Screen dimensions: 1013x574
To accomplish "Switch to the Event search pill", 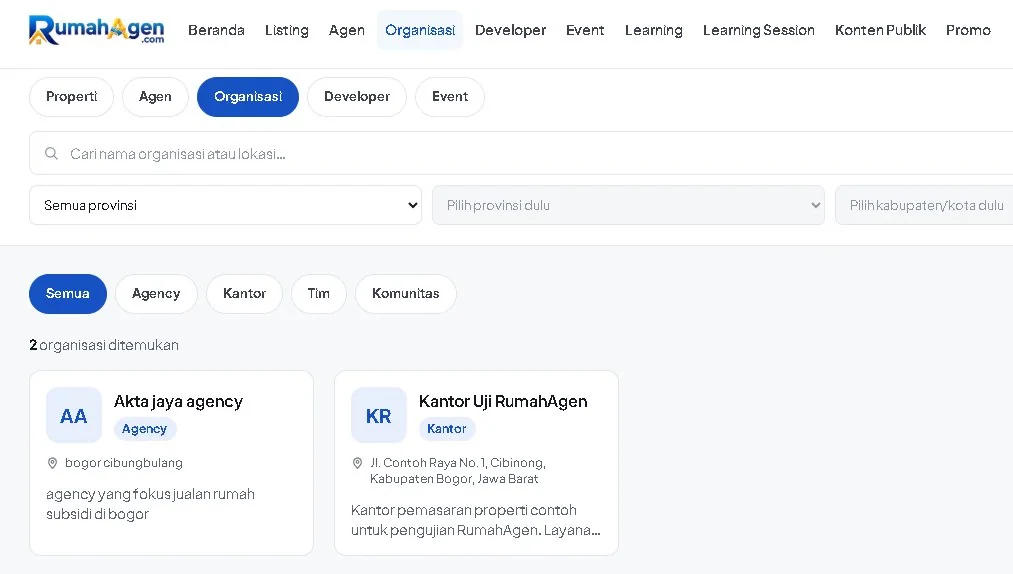I will (450, 97).
